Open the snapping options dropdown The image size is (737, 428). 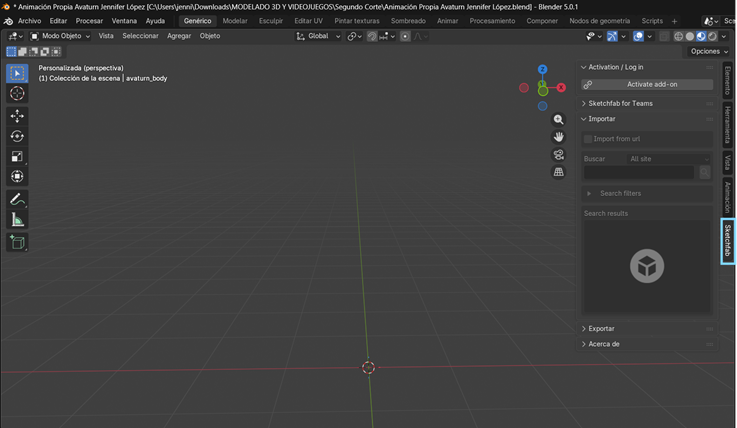coord(388,36)
